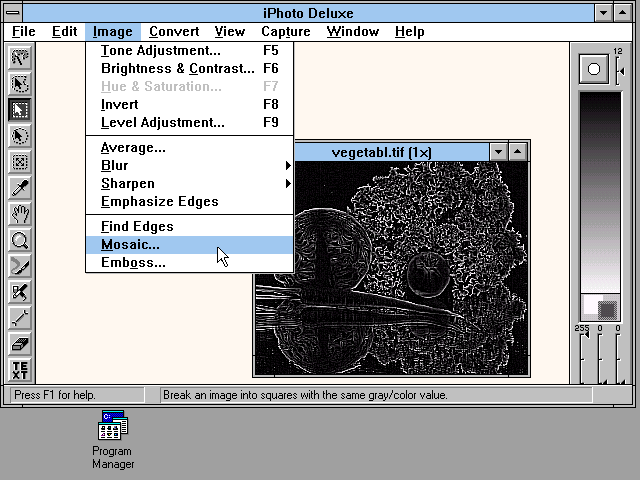This screenshot has height=480, width=640.
Task: Select the hand pan tool
Action: [x=20, y=214]
